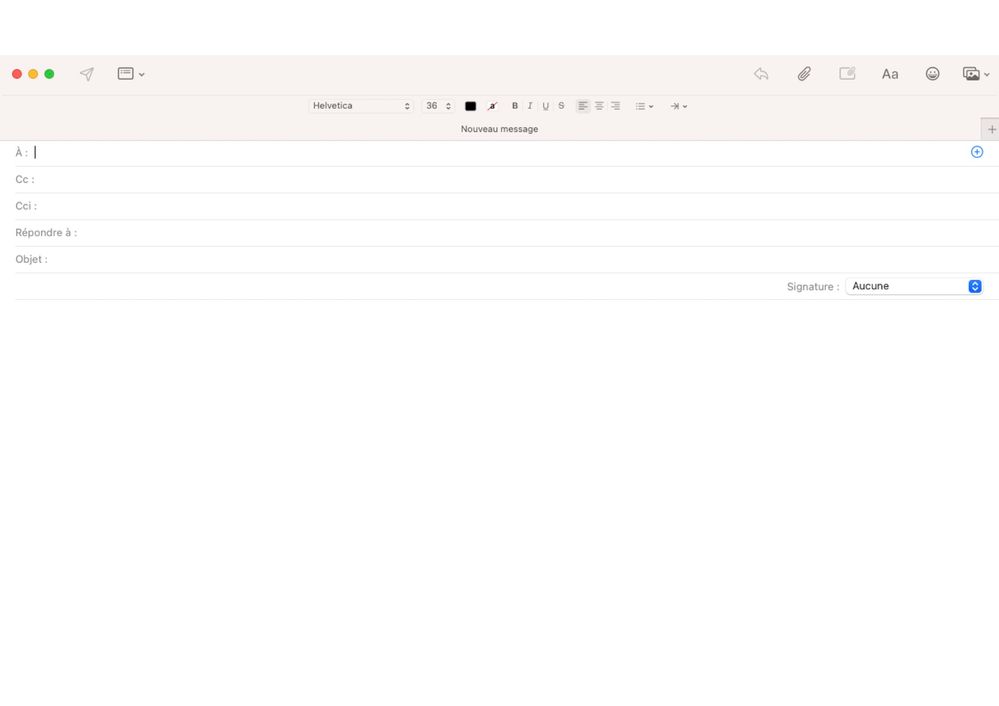Image resolution: width=999 pixels, height=706 pixels.
Task: Add a new tab with plus button
Action: 991,129
